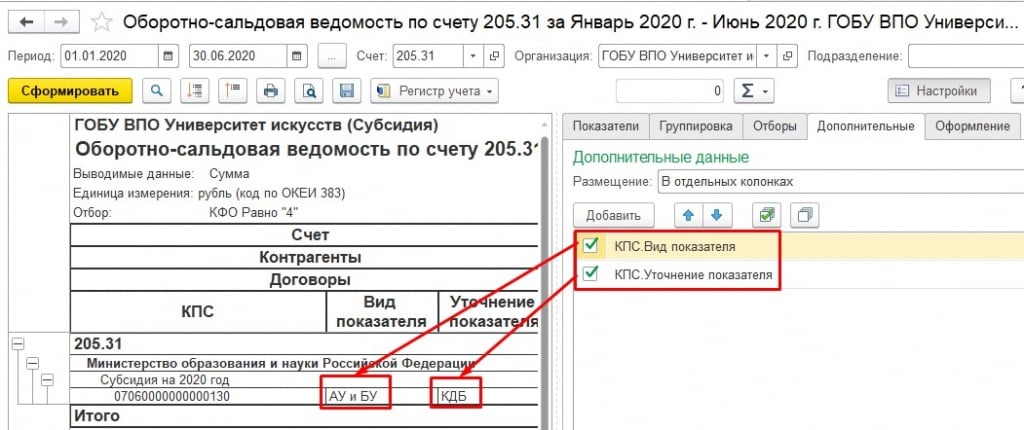The image size is (1024, 430).
Task: Click the period end date field
Action: tap(238, 56)
